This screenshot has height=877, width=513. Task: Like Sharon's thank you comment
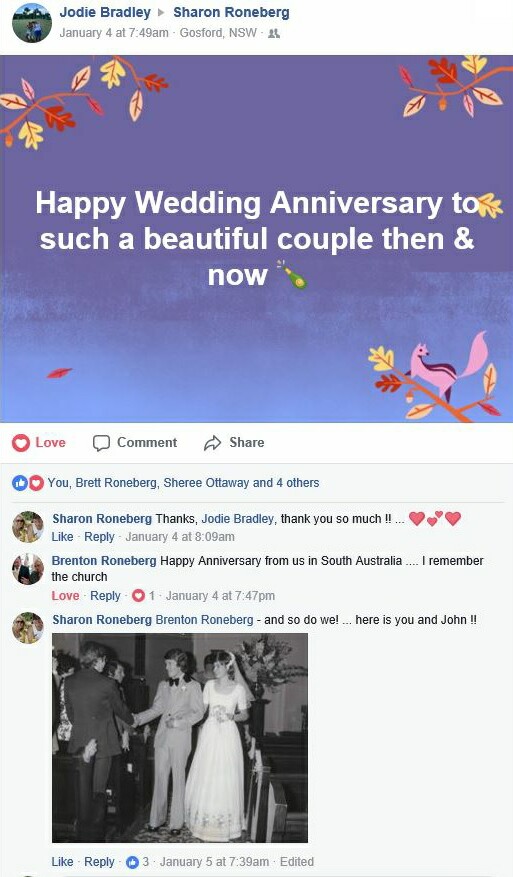62,537
